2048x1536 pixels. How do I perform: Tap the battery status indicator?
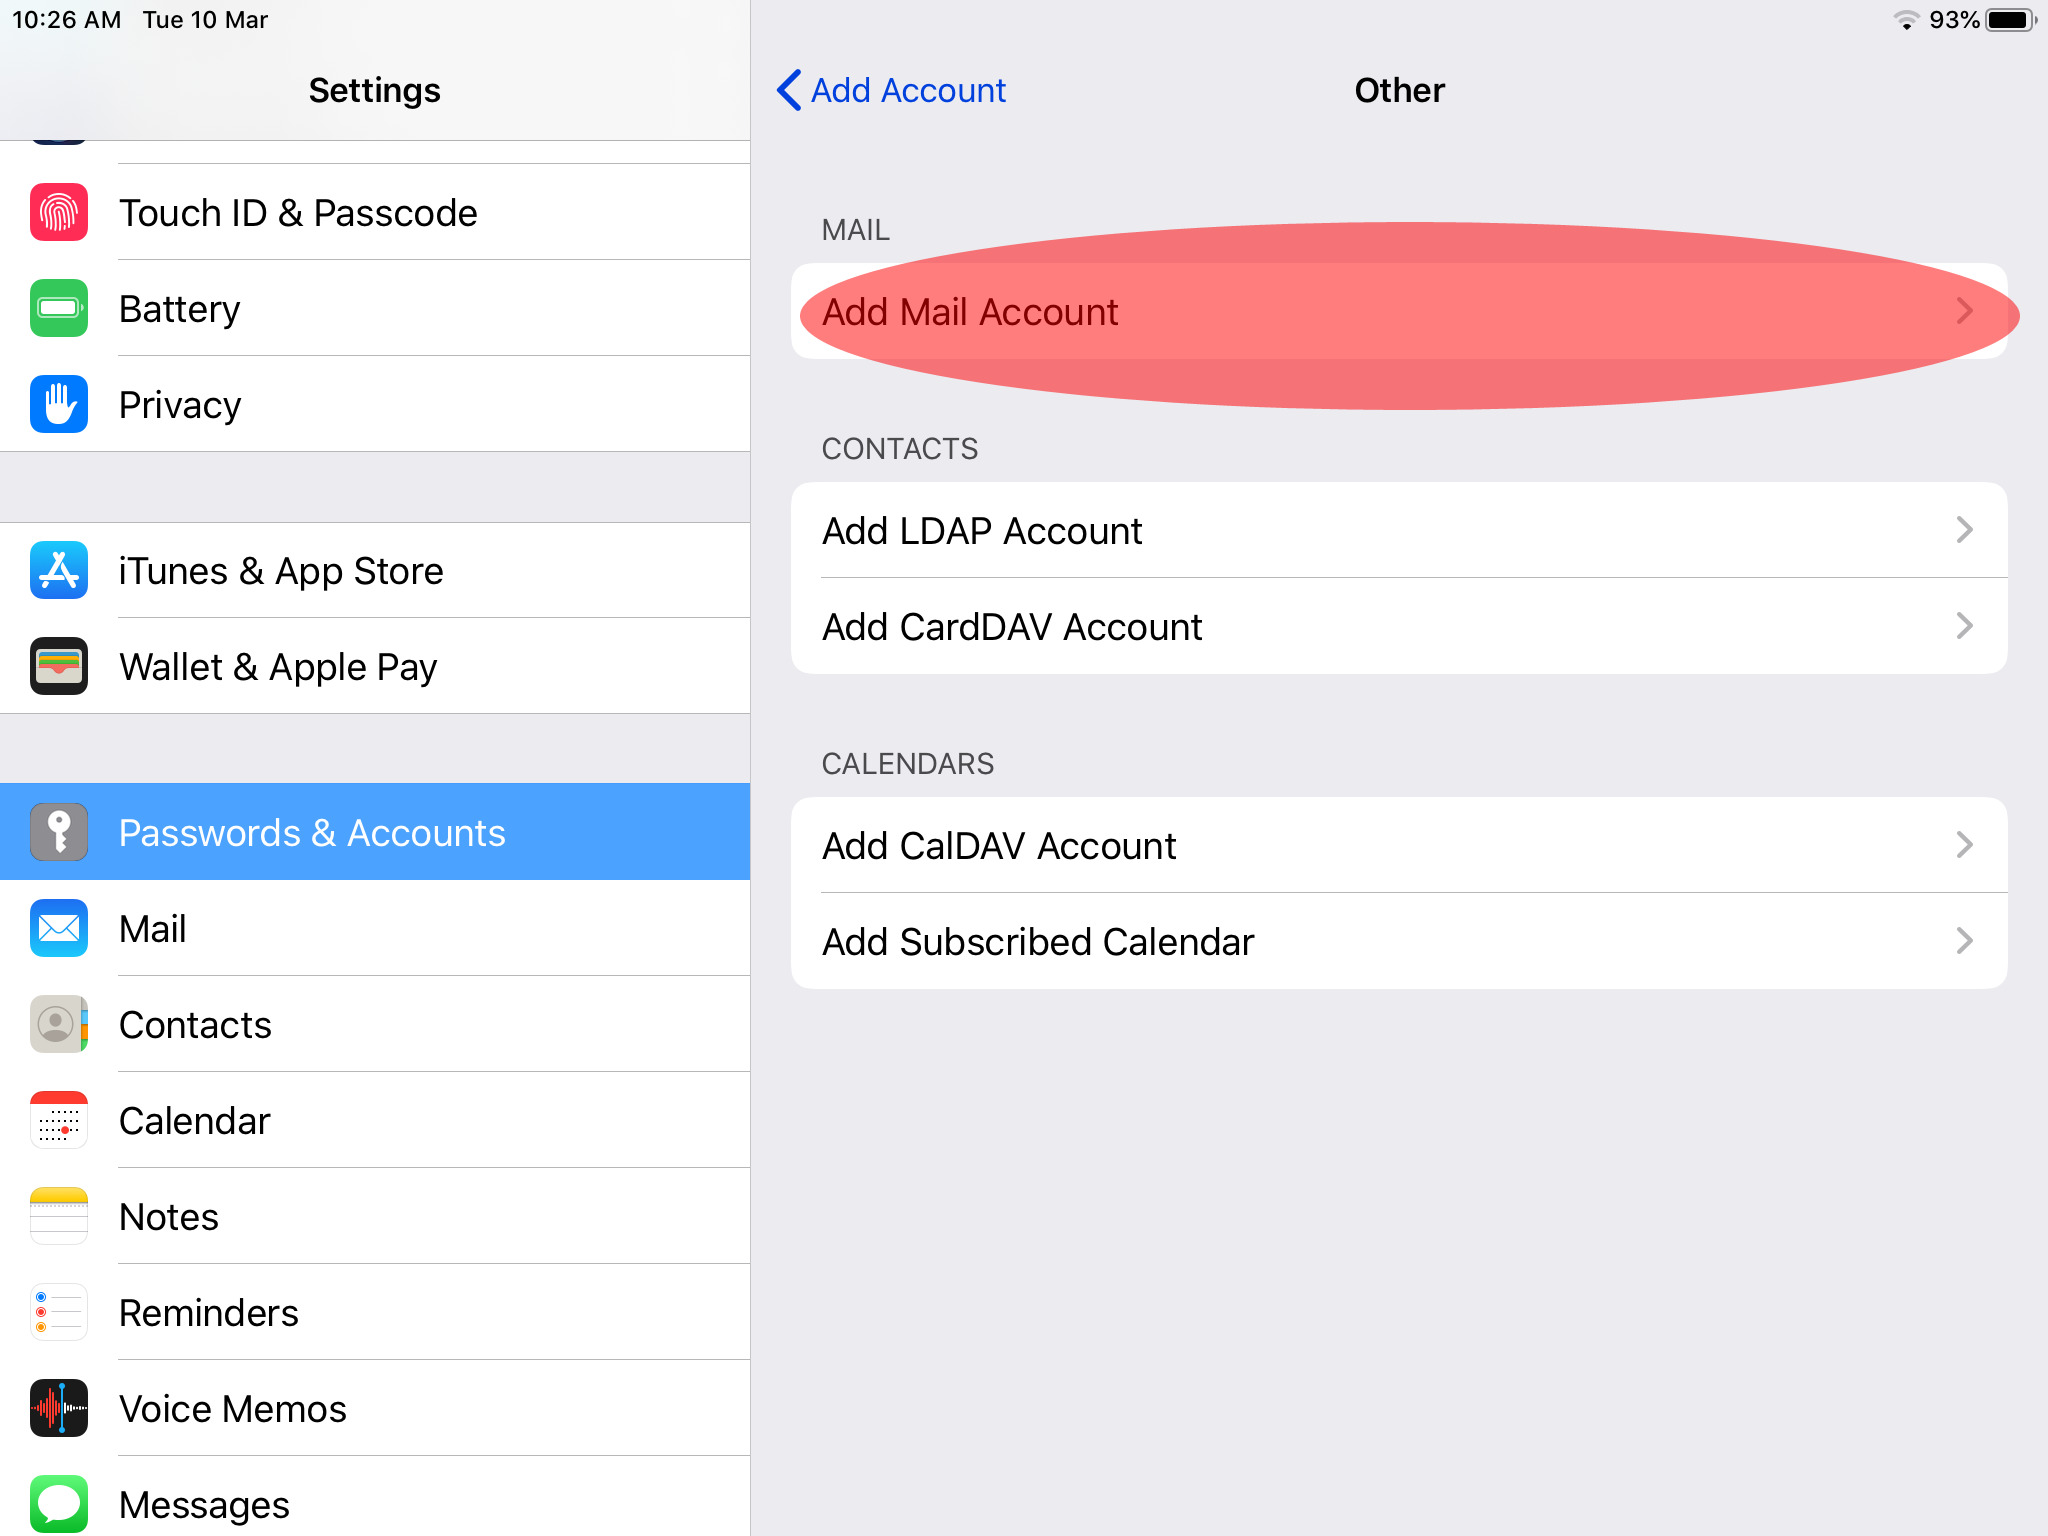click(x=2011, y=20)
